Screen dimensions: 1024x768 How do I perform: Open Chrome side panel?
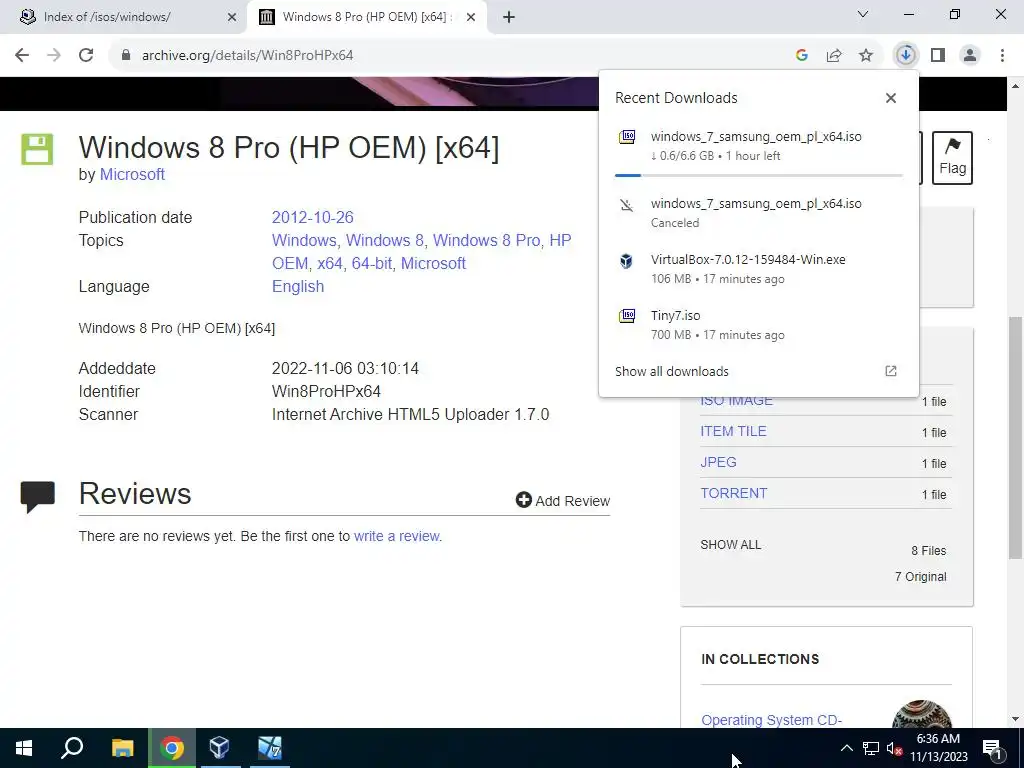coord(938,56)
